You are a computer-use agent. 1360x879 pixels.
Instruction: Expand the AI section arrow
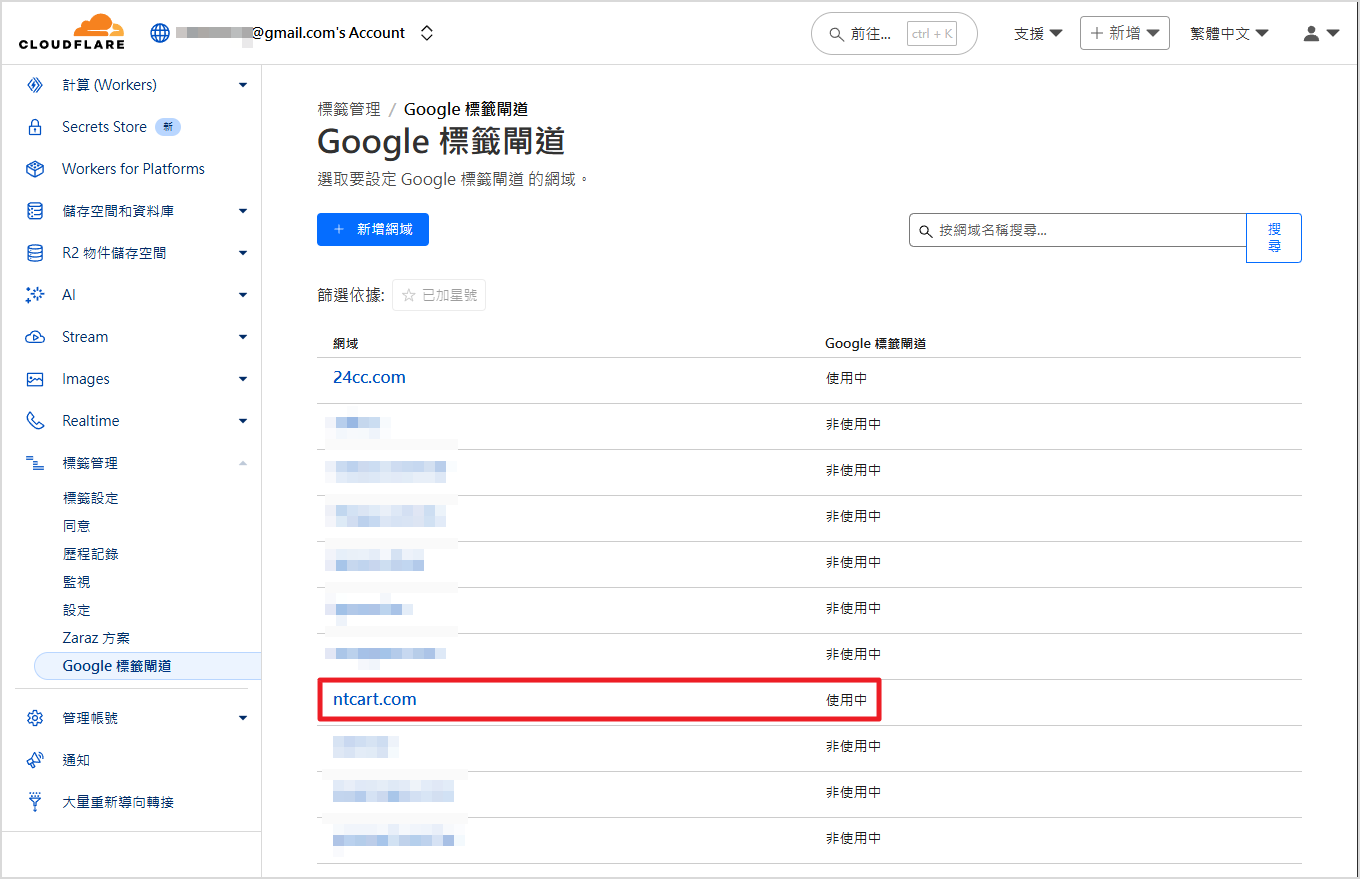(243, 295)
